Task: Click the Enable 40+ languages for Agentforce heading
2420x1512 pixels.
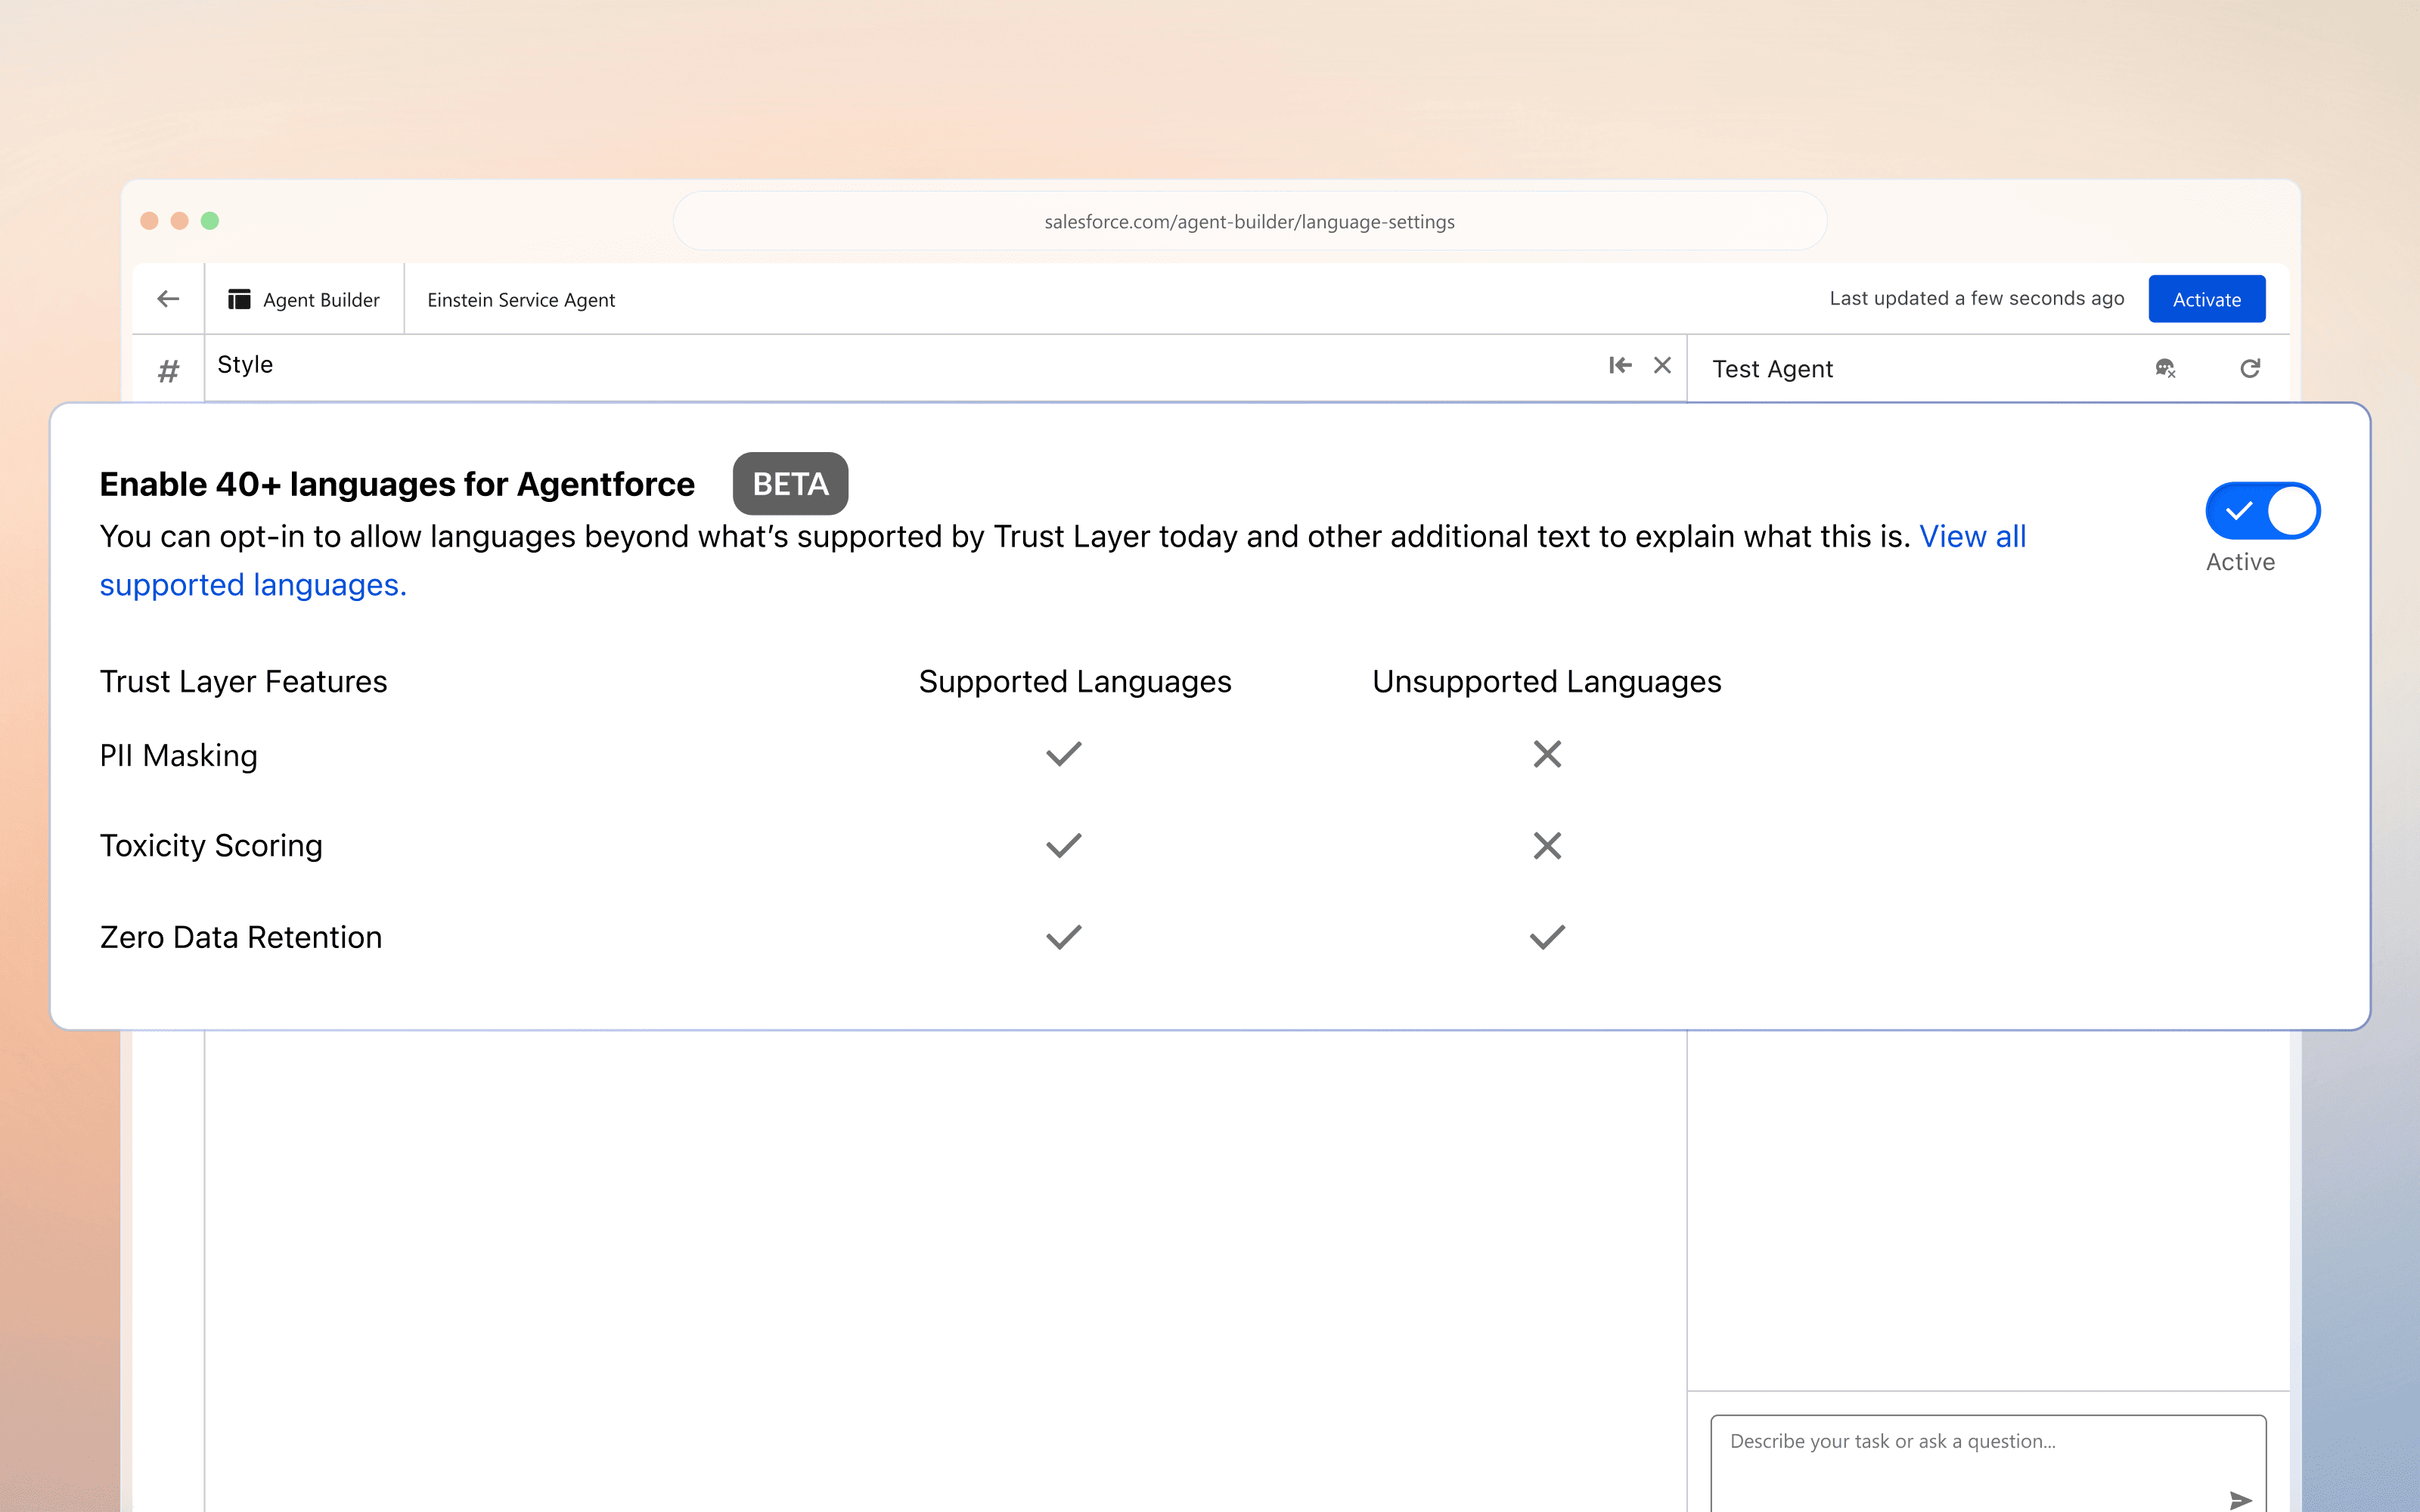Action: (x=397, y=484)
